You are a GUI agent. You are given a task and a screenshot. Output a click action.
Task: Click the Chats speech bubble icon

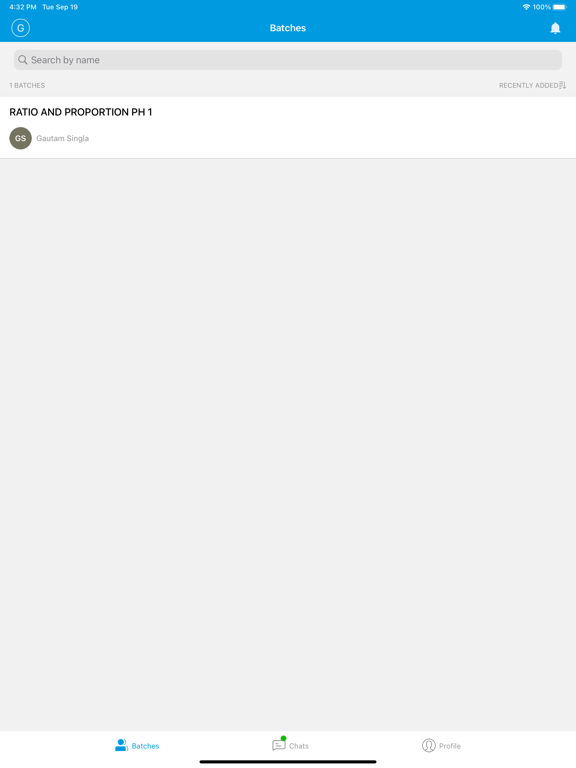click(278, 745)
